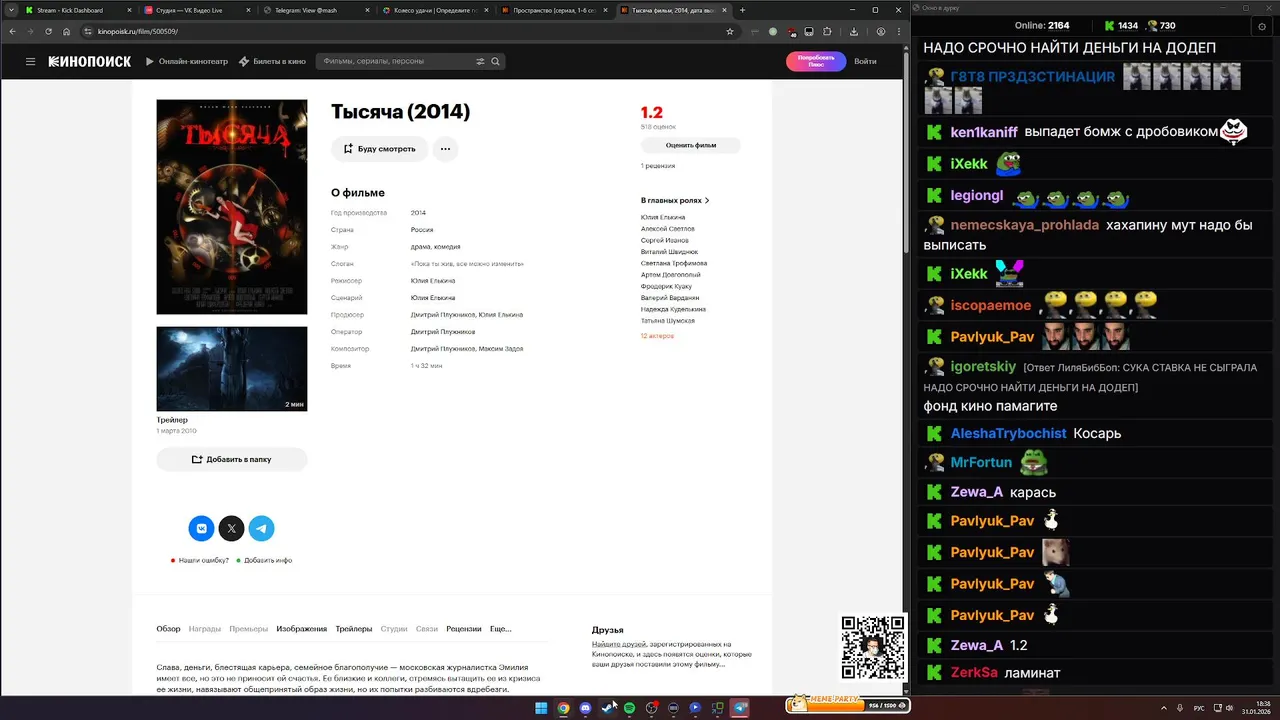Open Chrome from the taskbar
The height and width of the screenshot is (720, 1280).
(563, 708)
